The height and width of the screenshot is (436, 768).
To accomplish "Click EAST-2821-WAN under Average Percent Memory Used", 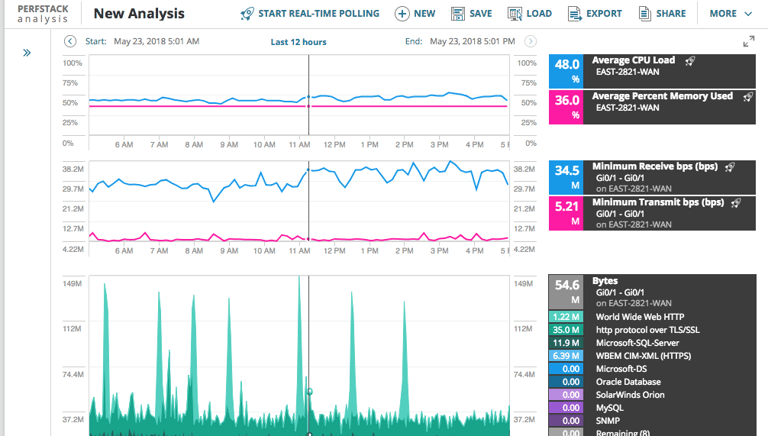I will click(x=627, y=108).
